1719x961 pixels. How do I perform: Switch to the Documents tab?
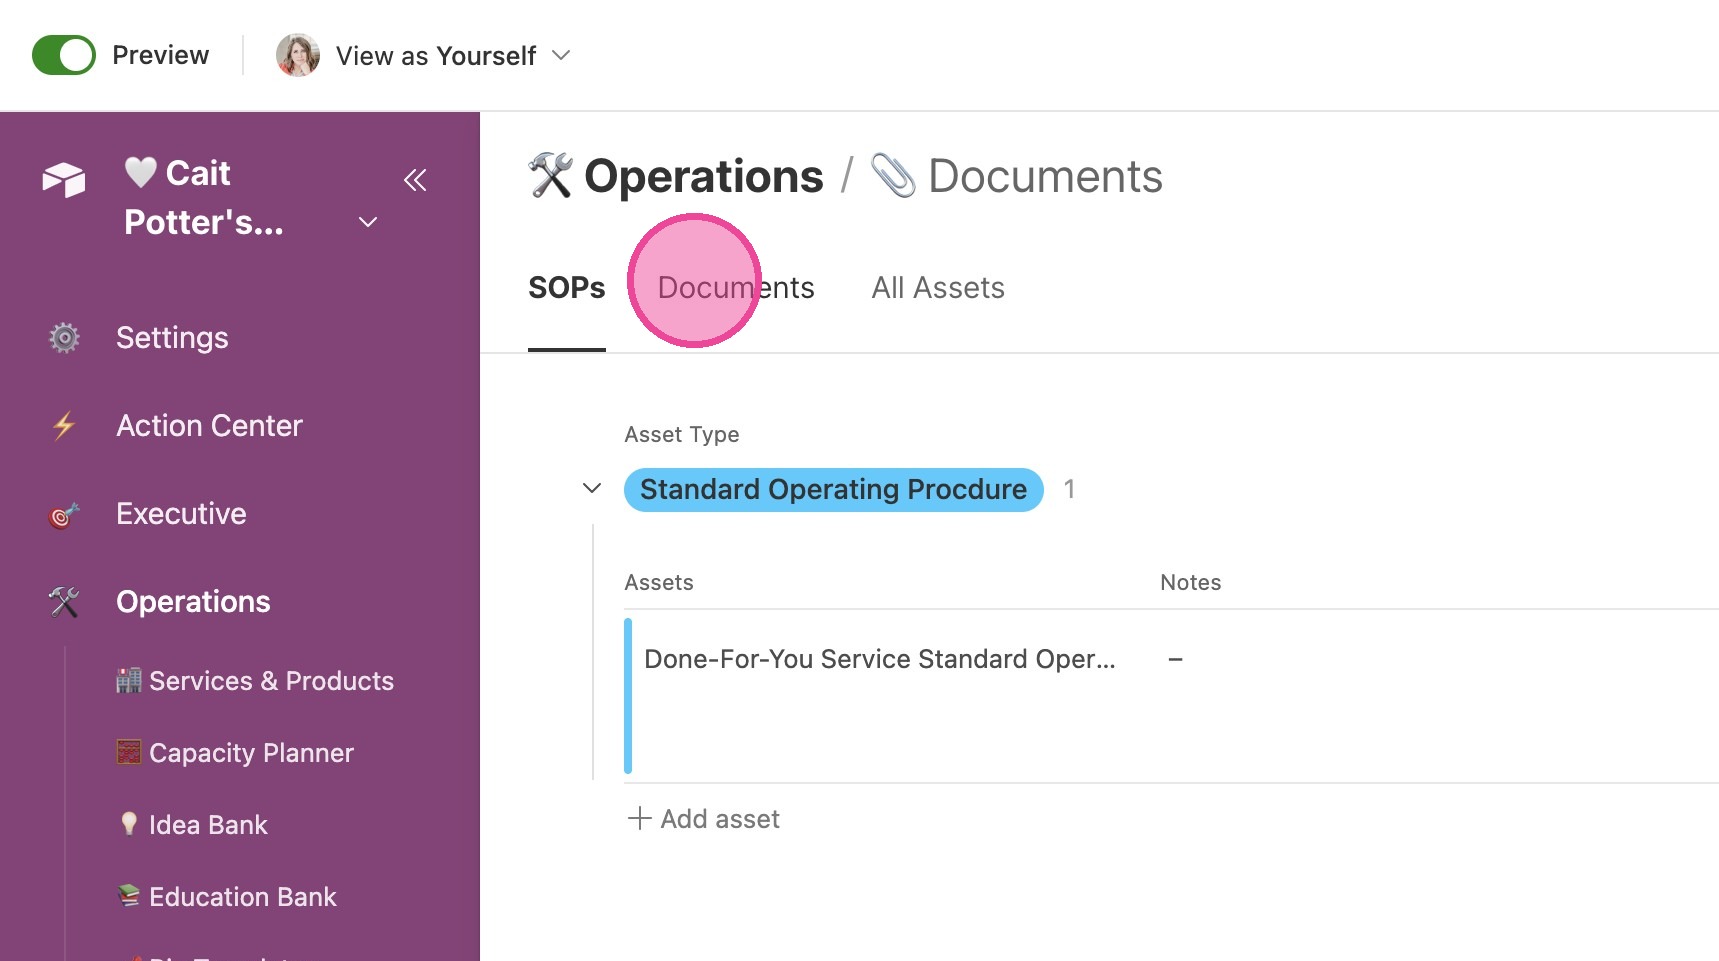coord(736,288)
